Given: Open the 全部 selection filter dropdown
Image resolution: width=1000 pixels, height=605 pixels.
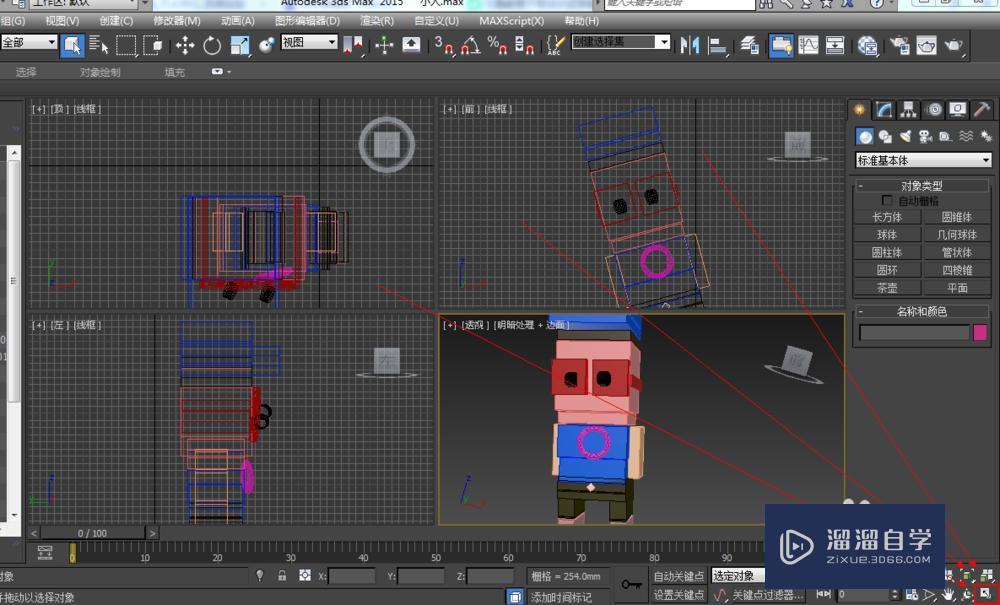Looking at the screenshot, I should pyautogui.click(x=28, y=43).
